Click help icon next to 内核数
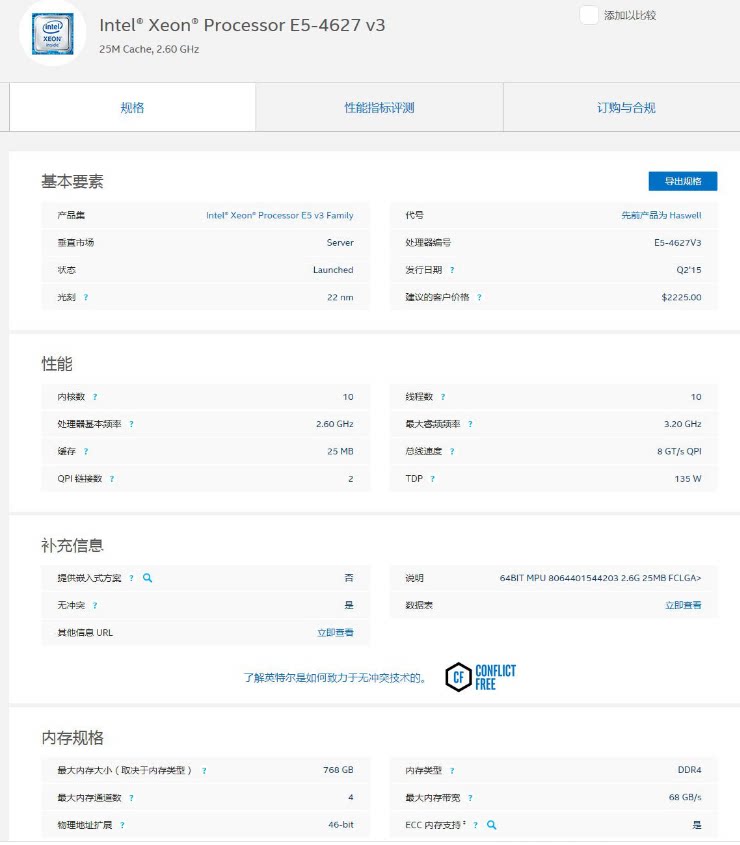Image resolution: width=740 pixels, height=845 pixels. pos(95,397)
